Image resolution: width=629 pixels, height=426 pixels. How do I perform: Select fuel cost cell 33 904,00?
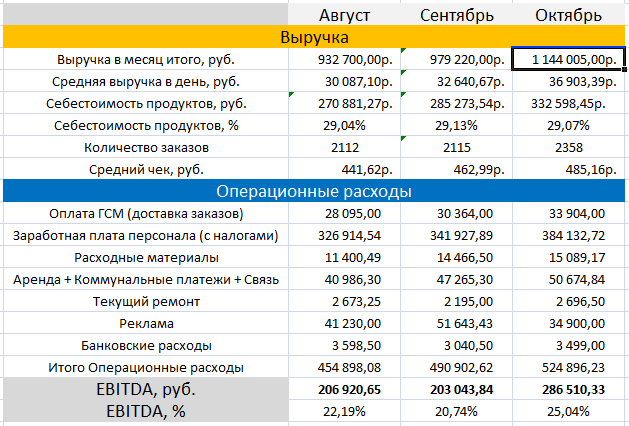[568, 213]
